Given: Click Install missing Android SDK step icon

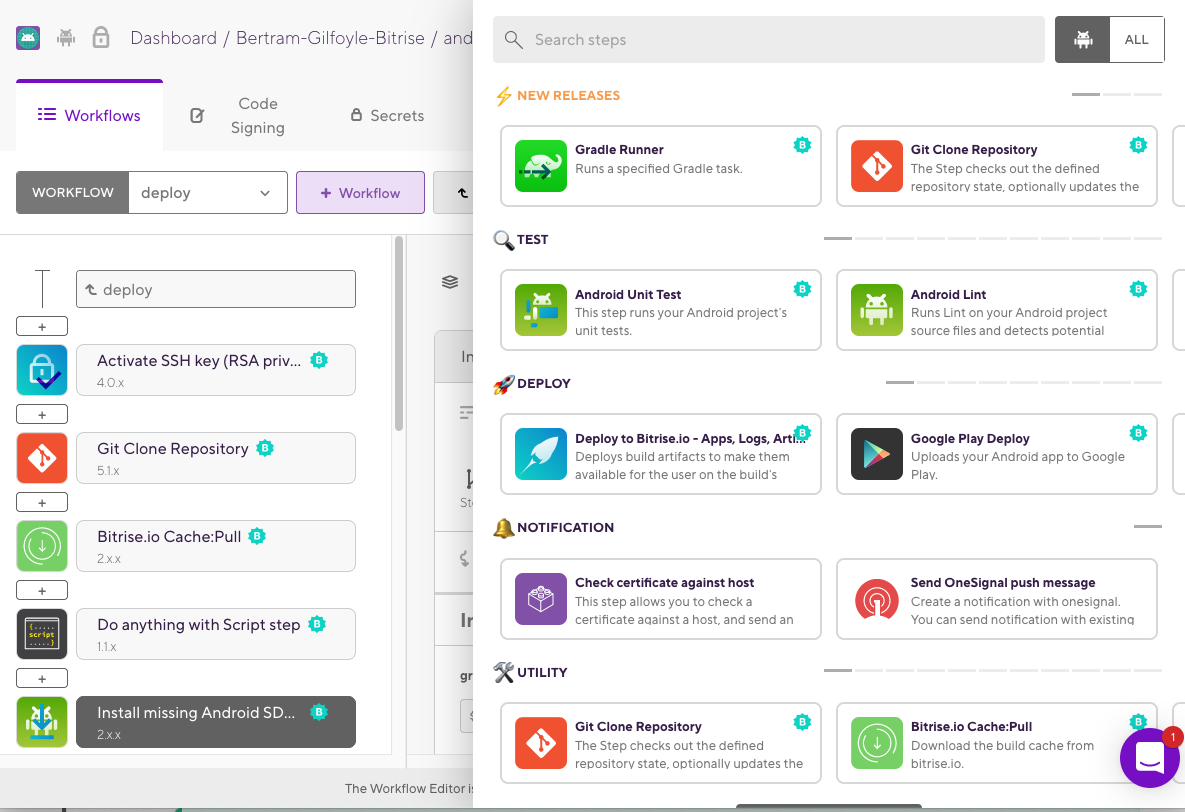Looking at the screenshot, I should [42, 722].
